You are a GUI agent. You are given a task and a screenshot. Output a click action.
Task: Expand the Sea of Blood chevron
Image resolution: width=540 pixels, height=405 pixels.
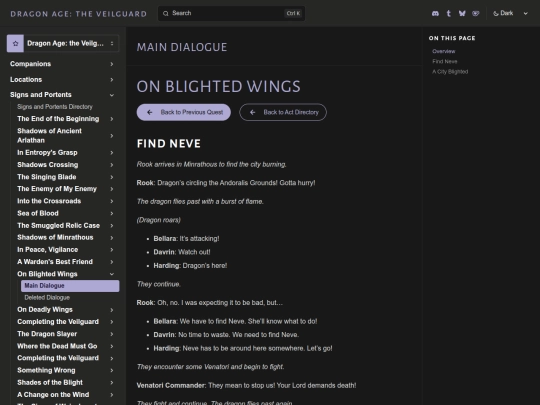click(x=112, y=214)
